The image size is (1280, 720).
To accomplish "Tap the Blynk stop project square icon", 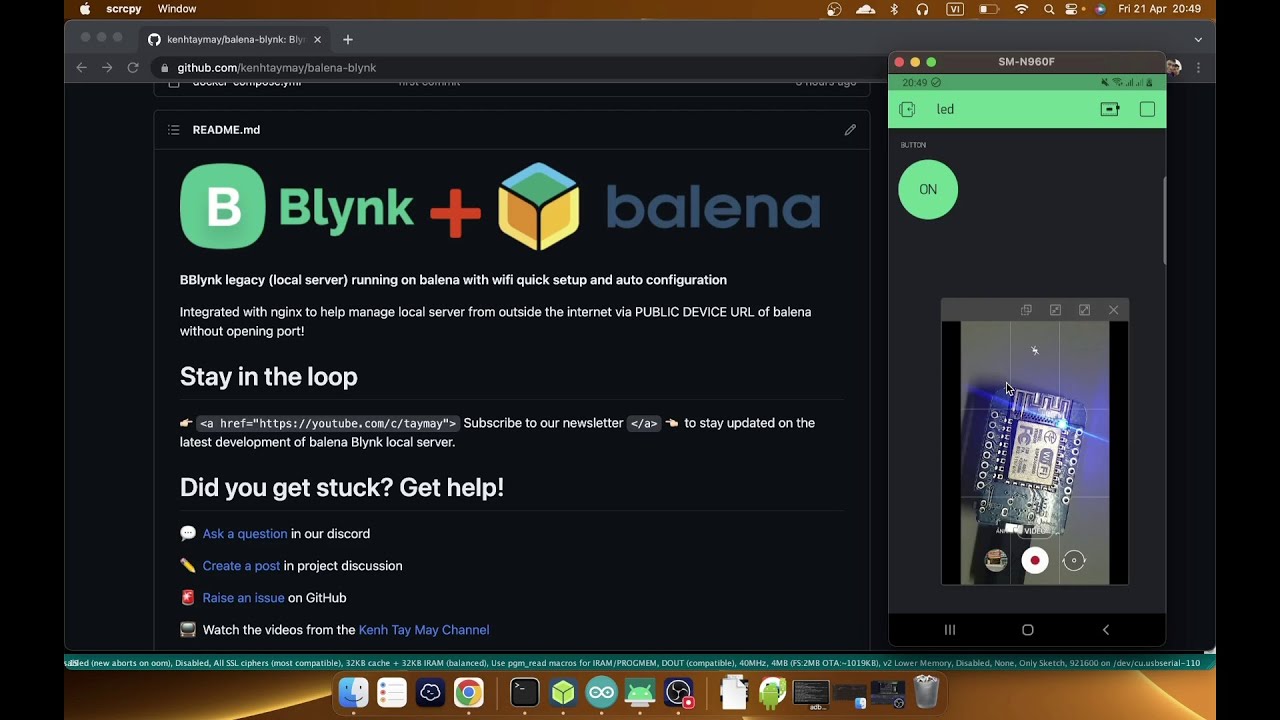I will click(1147, 109).
